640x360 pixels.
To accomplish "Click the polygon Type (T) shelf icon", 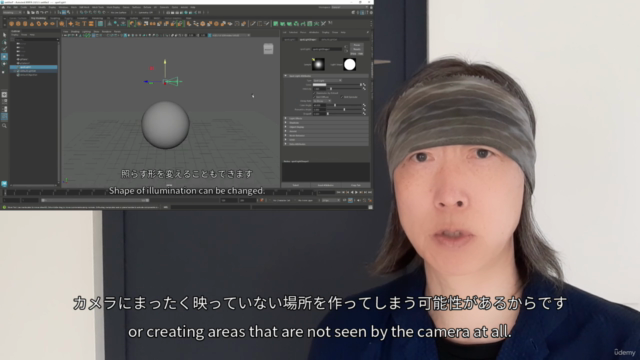I will (x=84, y=24).
